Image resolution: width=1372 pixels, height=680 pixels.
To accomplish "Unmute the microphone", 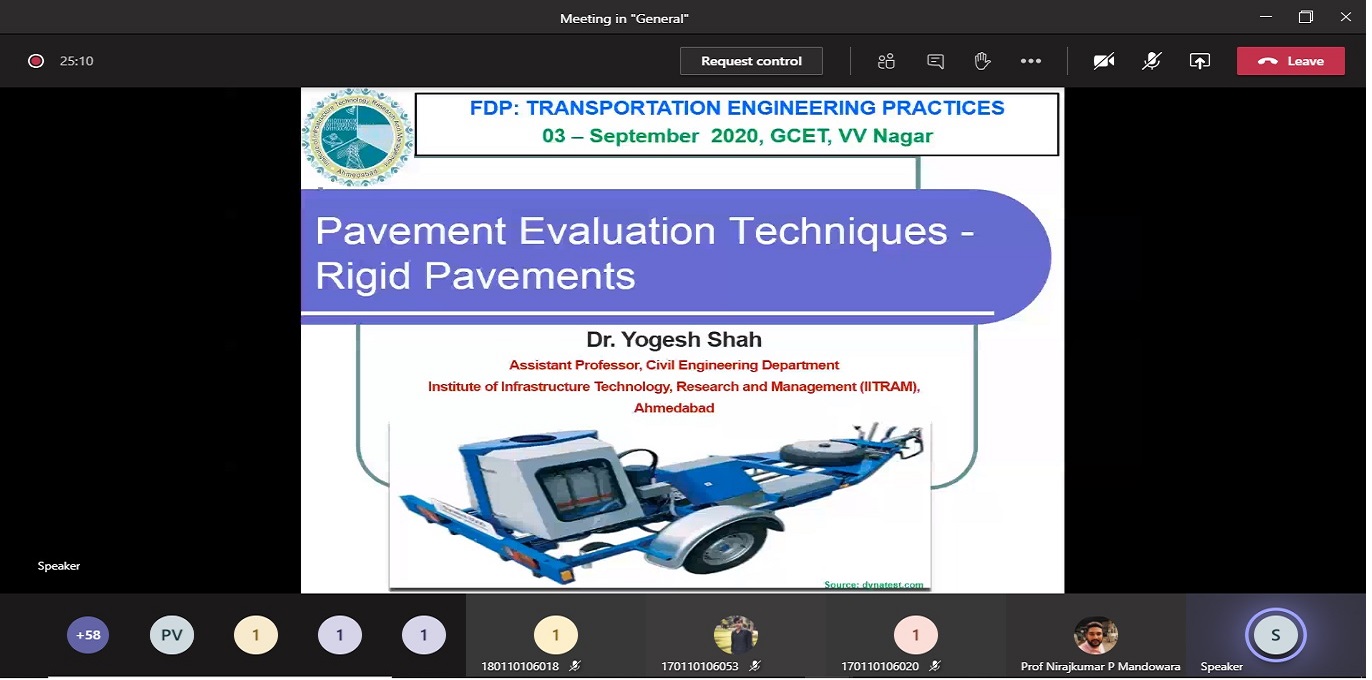I will [x=1152, y=61].
